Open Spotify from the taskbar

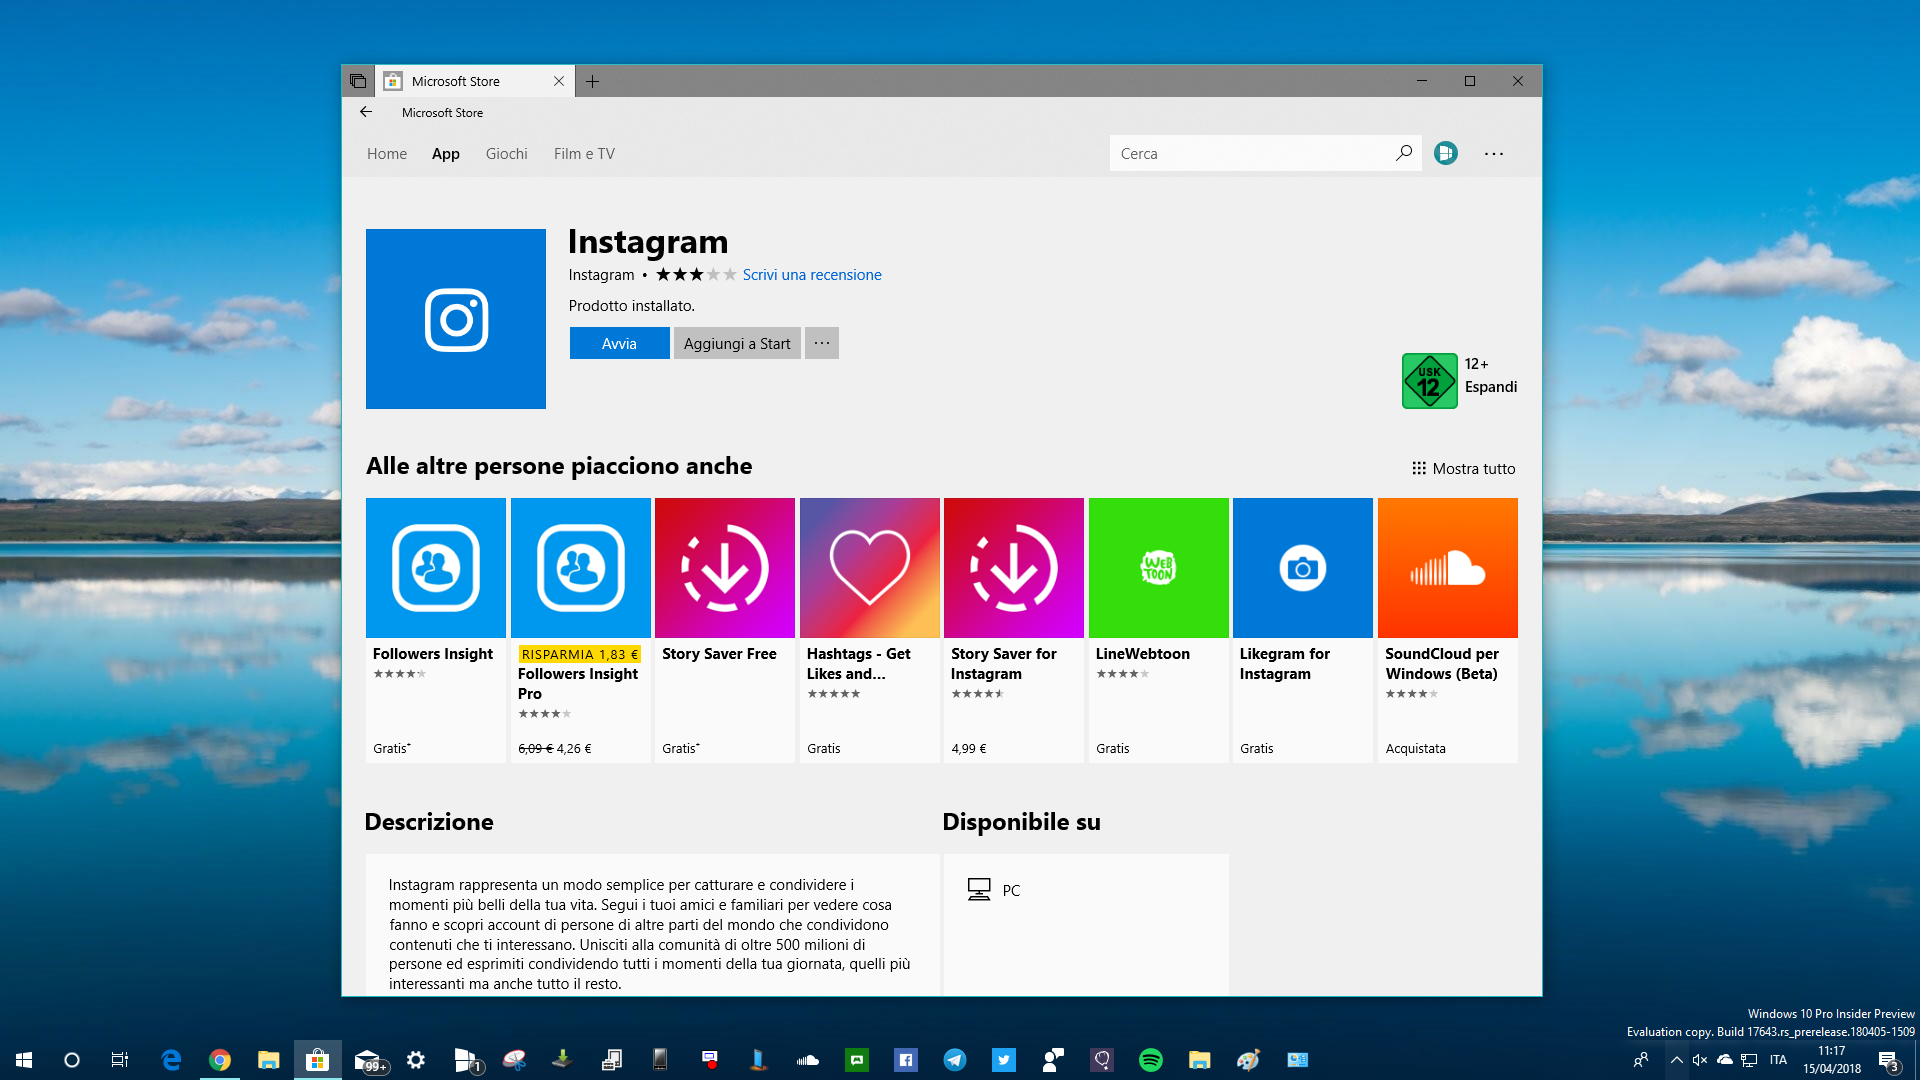pyautogui.click(x=1151, y=1060)
